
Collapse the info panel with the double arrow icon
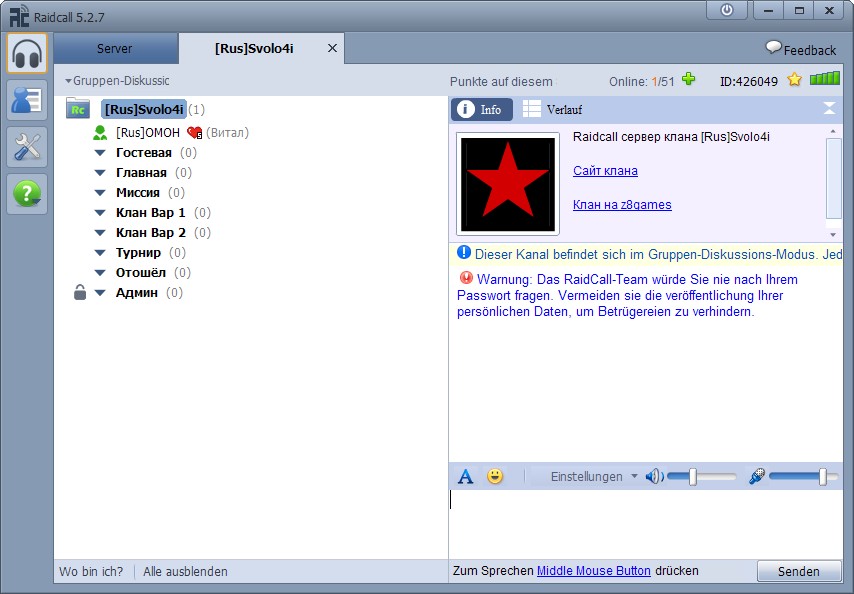[x=829, y=108]
